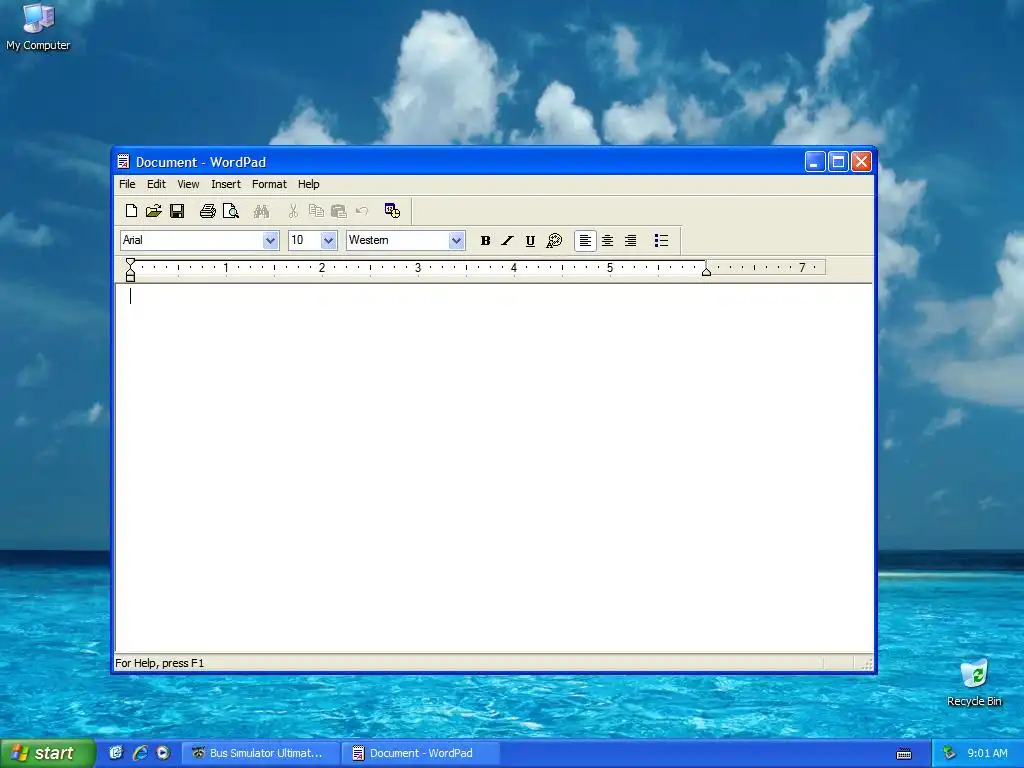
Task: Click the WordPad title bar document icon
Action: (123, 161)
